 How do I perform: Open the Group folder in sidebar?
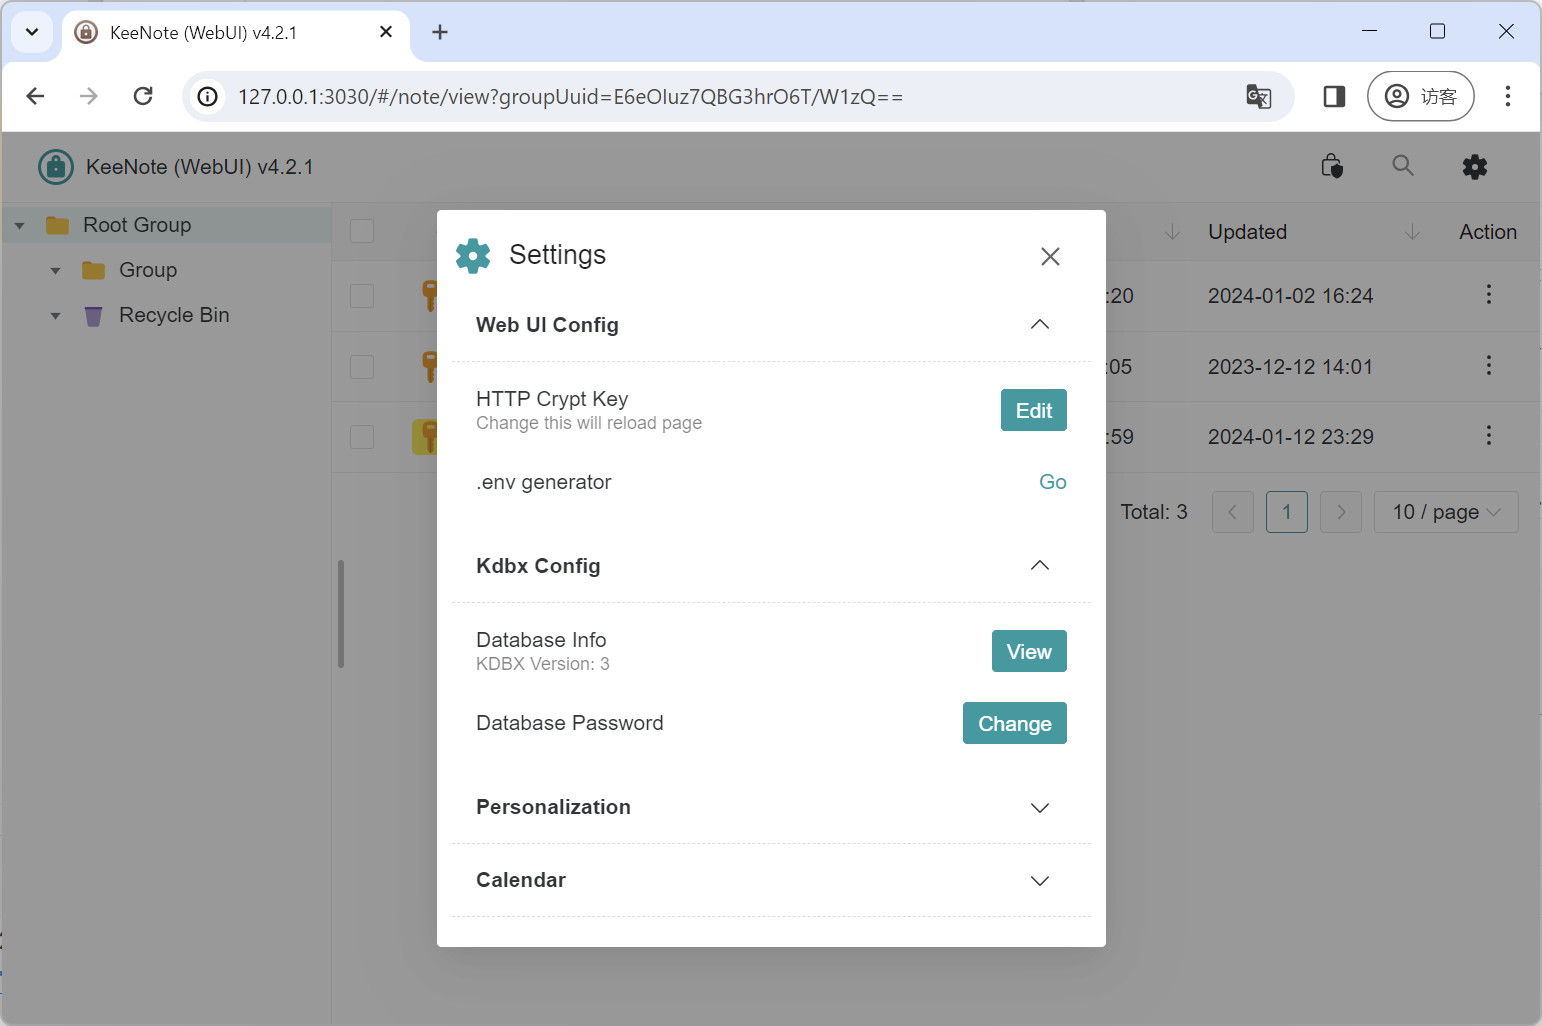click(x=148, y=270)
